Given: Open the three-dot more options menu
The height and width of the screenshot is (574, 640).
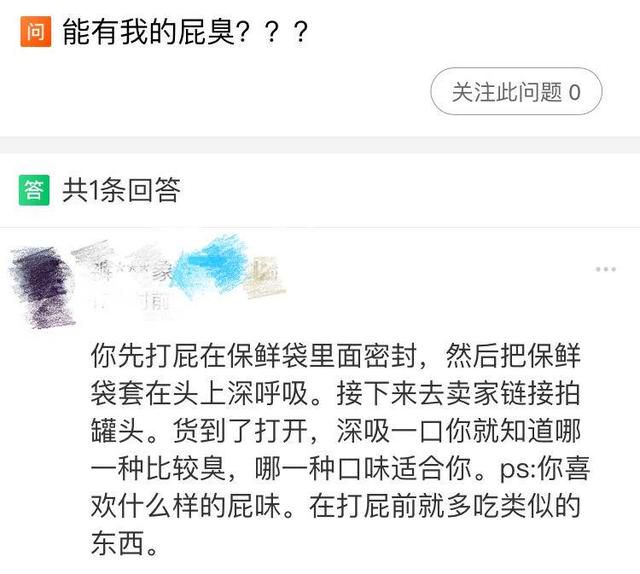Looking at the screenshot, I should pyautogui.click(x=605, y=269).
